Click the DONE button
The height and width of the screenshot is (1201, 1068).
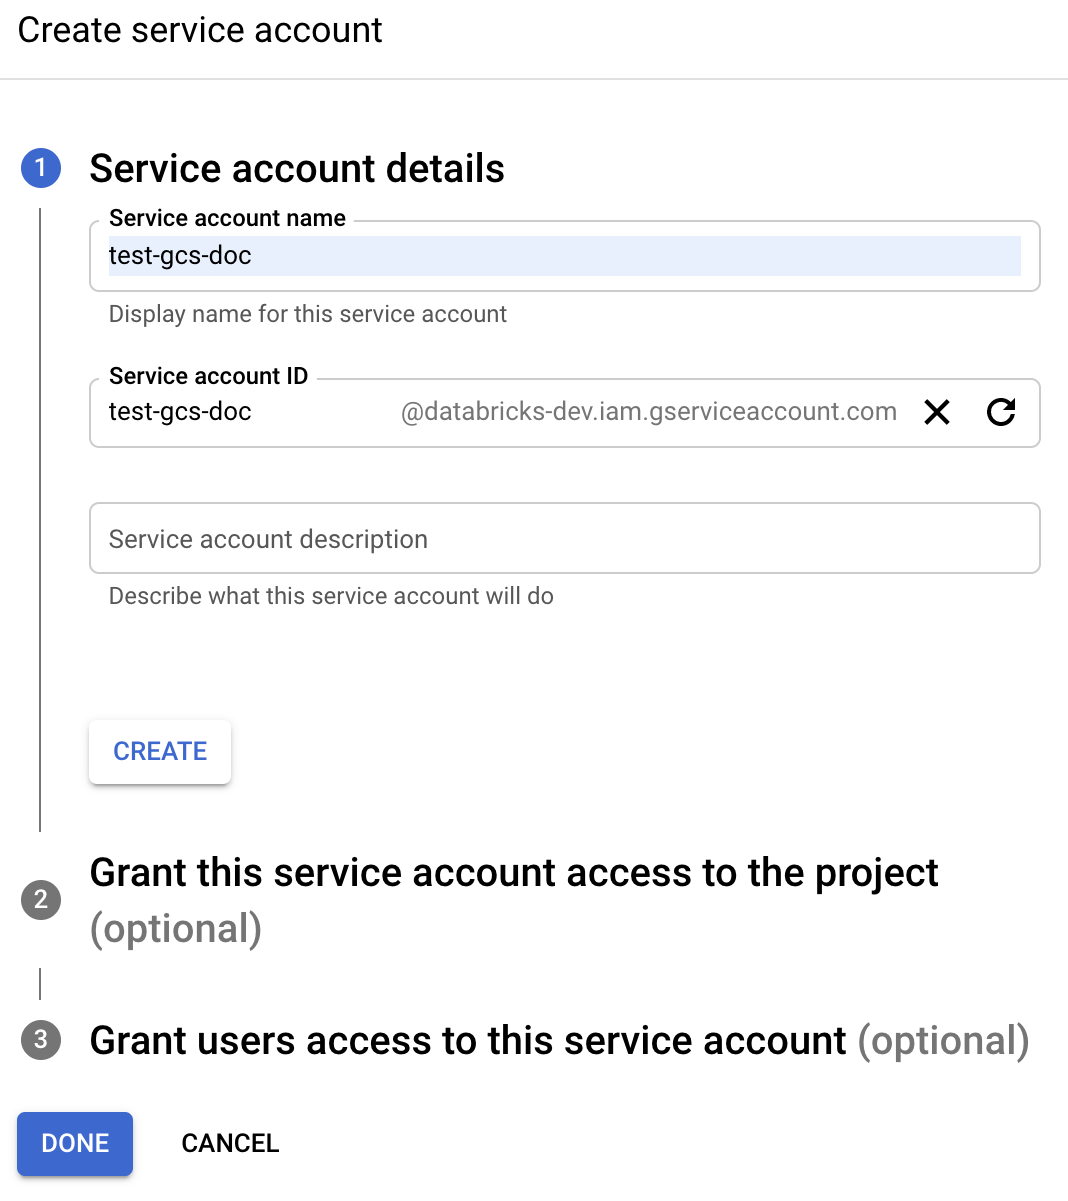point(74,1143)
